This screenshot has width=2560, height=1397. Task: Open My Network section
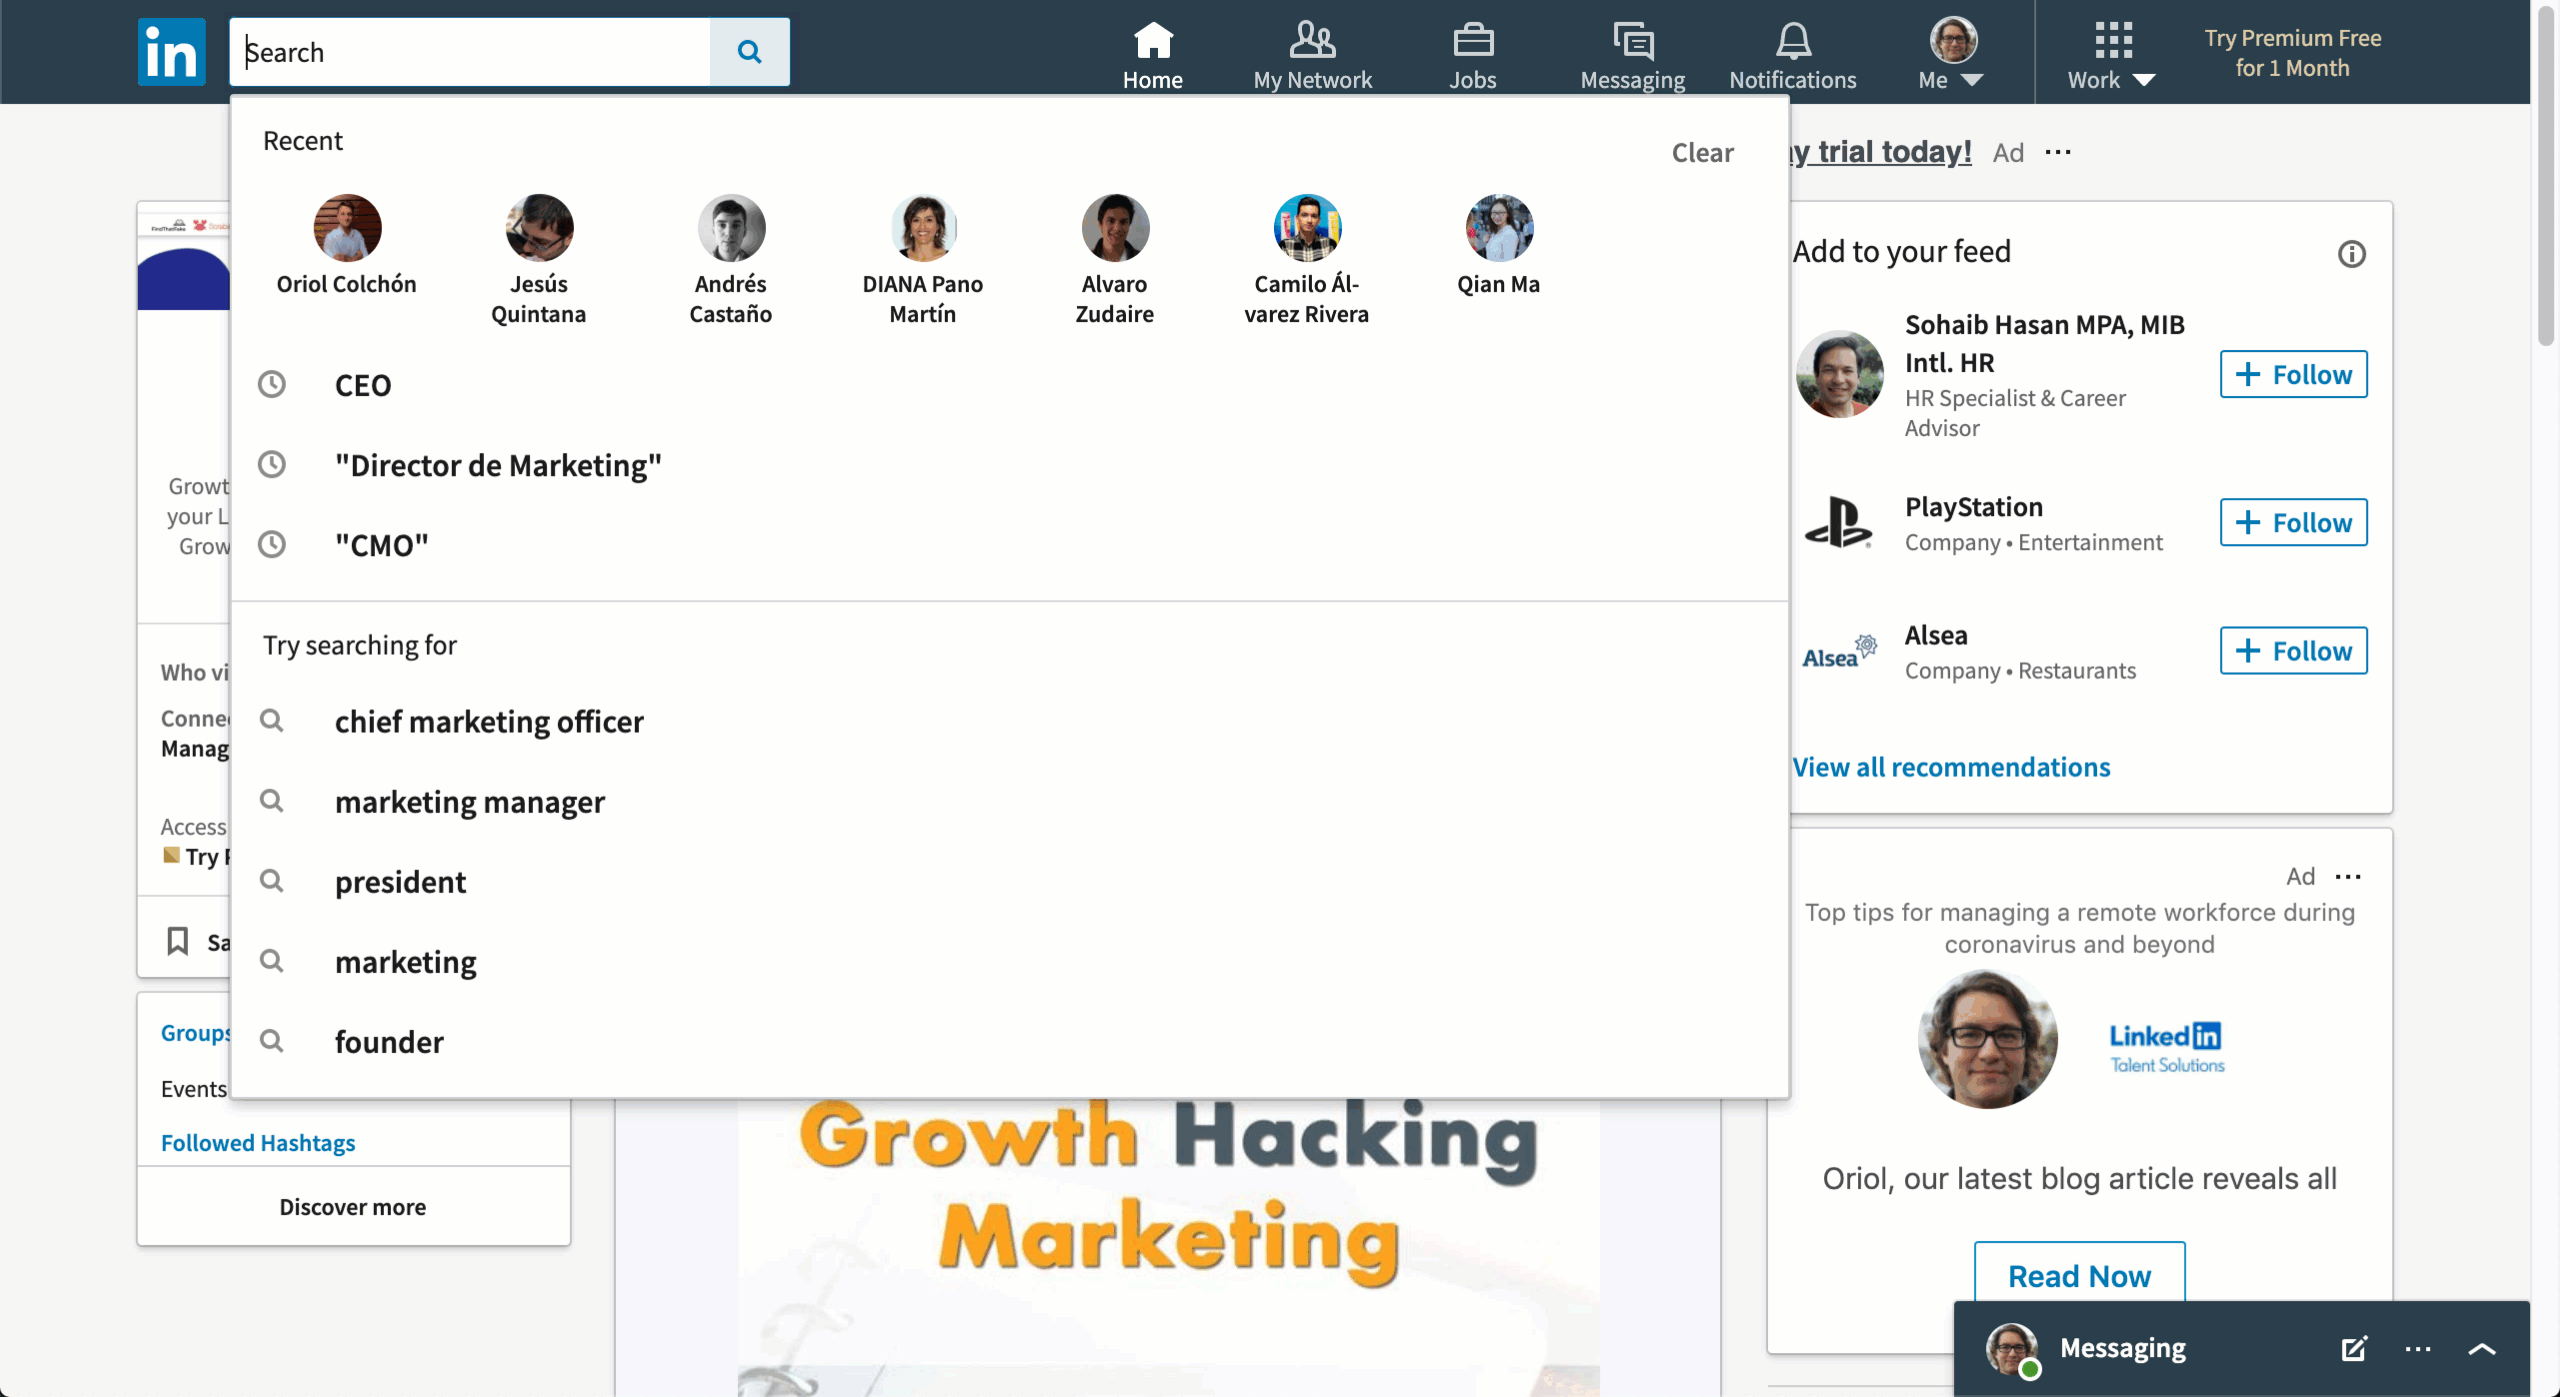coord(1313,52)
